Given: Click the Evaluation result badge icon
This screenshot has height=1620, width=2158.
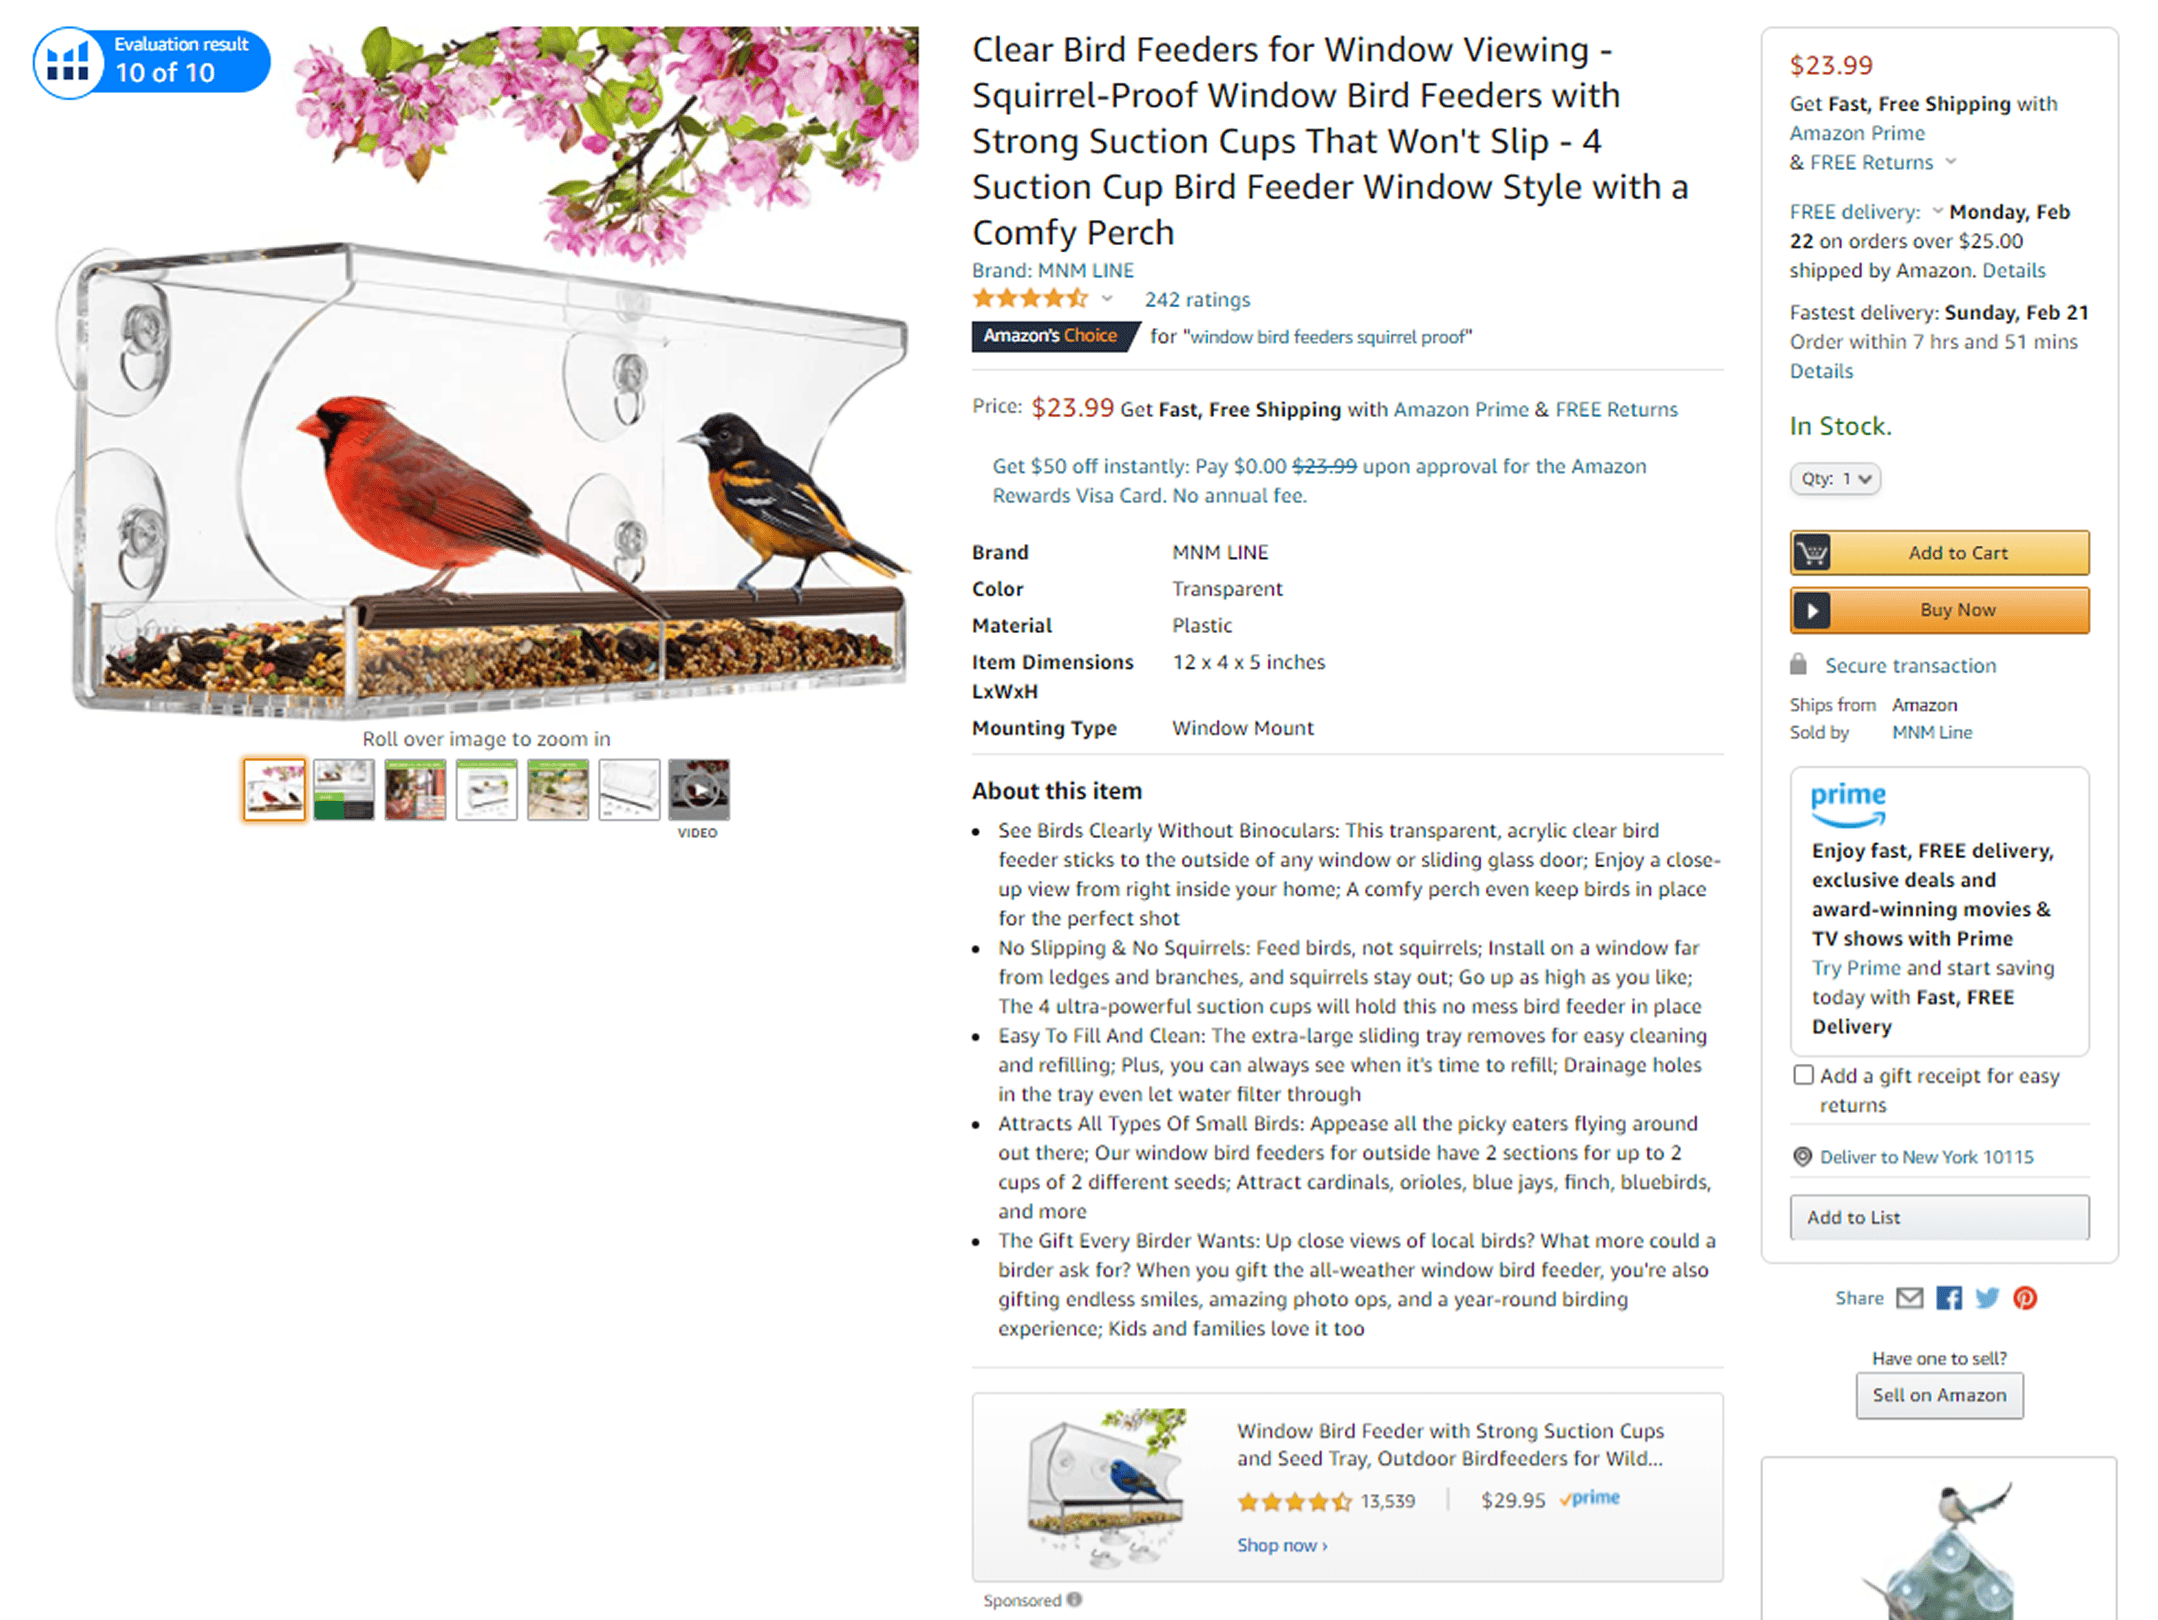Looking at the screenshot, I should [68, 62].
